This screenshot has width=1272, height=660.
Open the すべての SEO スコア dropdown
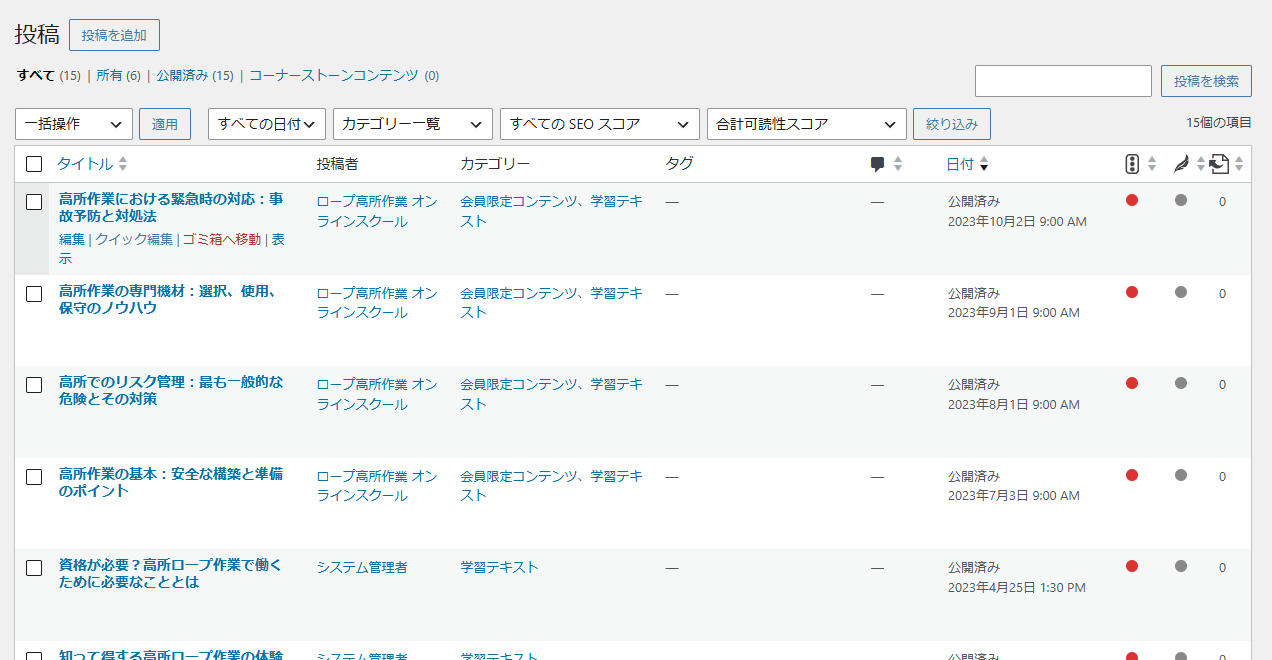600,124
